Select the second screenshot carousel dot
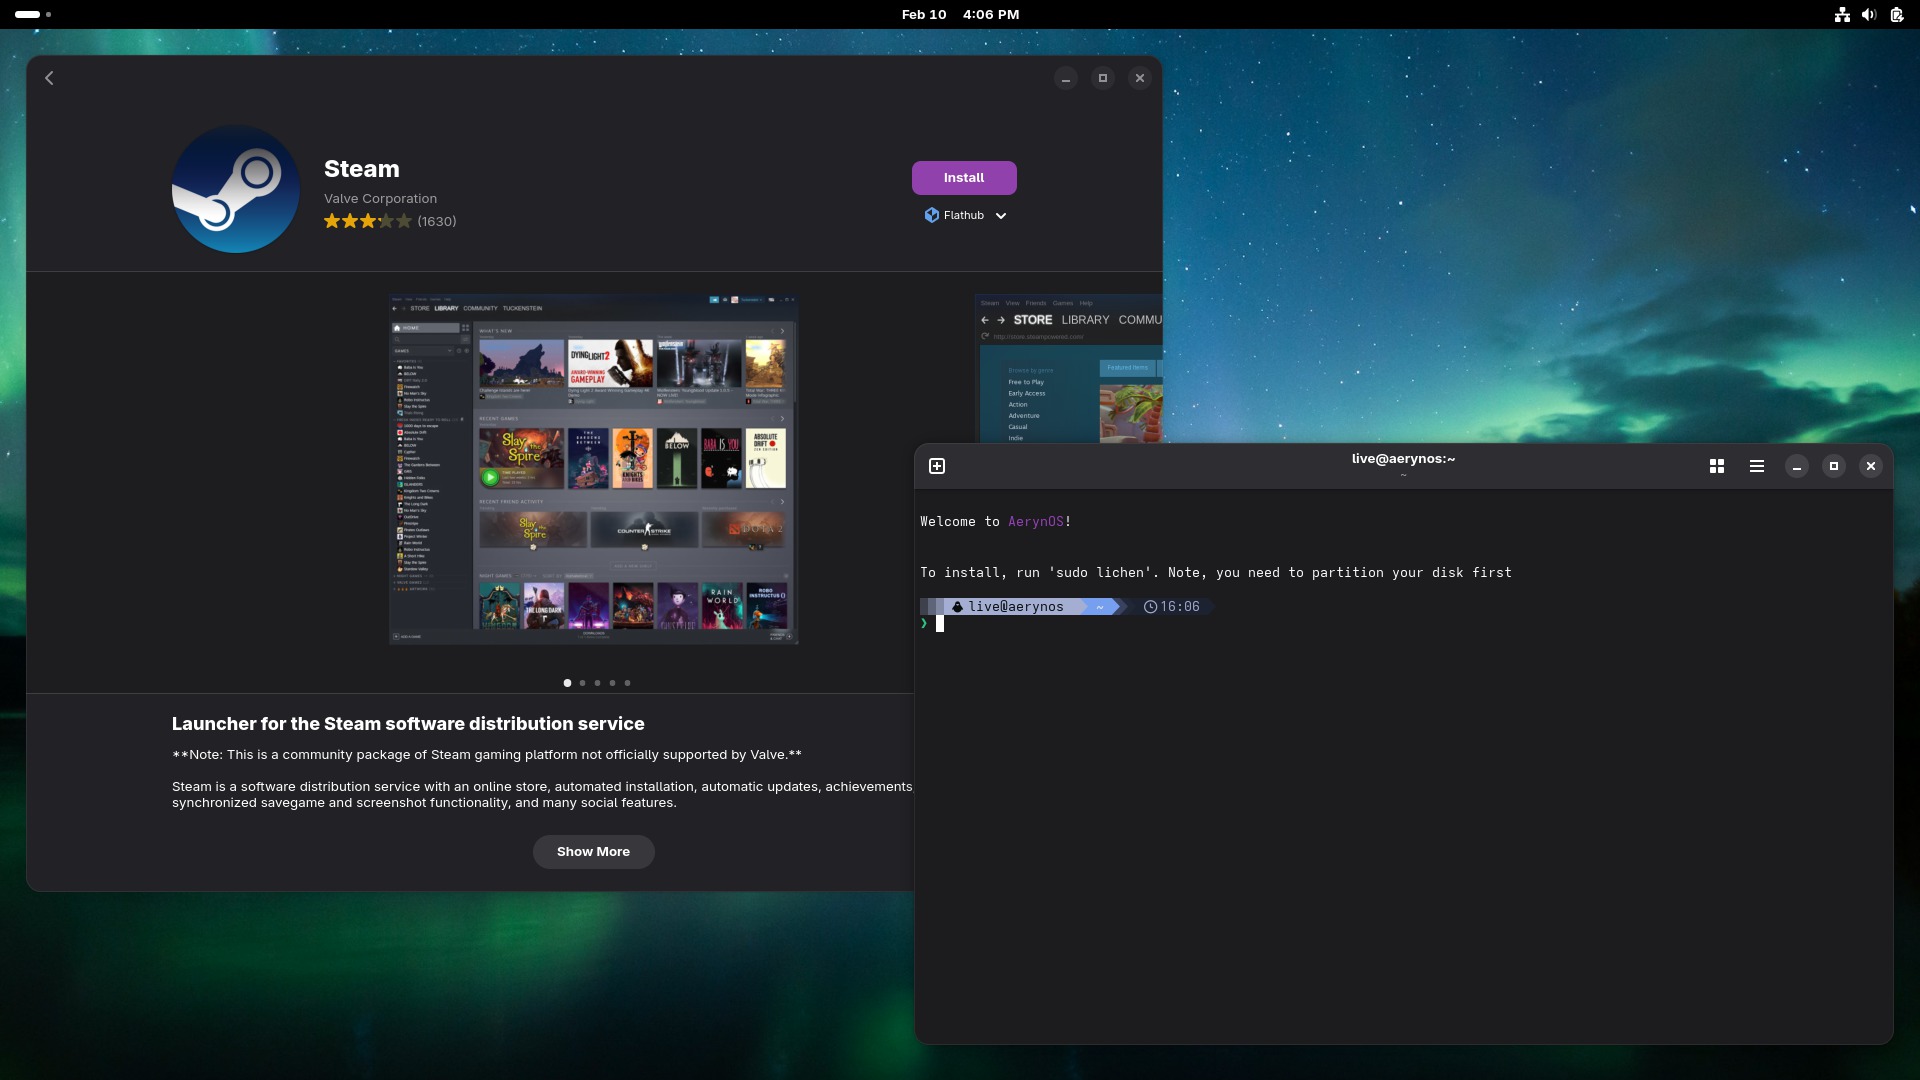 tap(583, 683)
